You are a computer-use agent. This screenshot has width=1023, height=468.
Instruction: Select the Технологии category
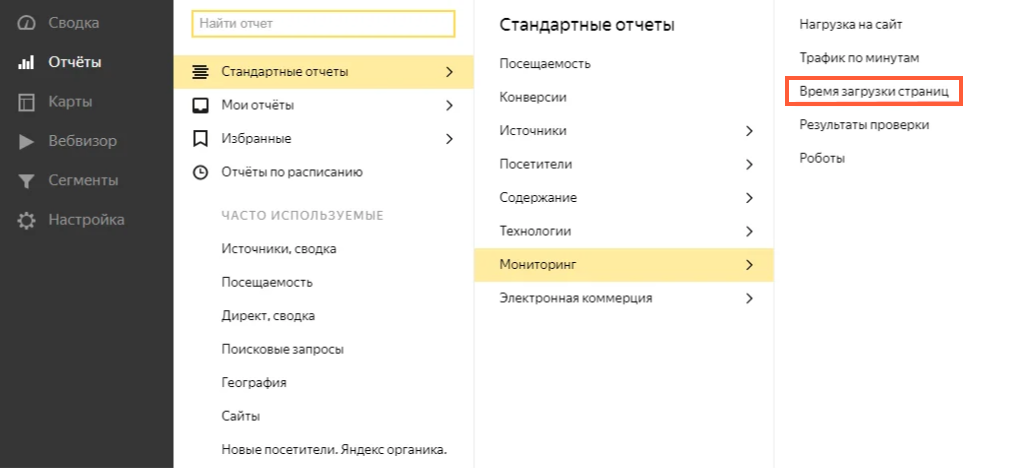click(x=624, y=232)
